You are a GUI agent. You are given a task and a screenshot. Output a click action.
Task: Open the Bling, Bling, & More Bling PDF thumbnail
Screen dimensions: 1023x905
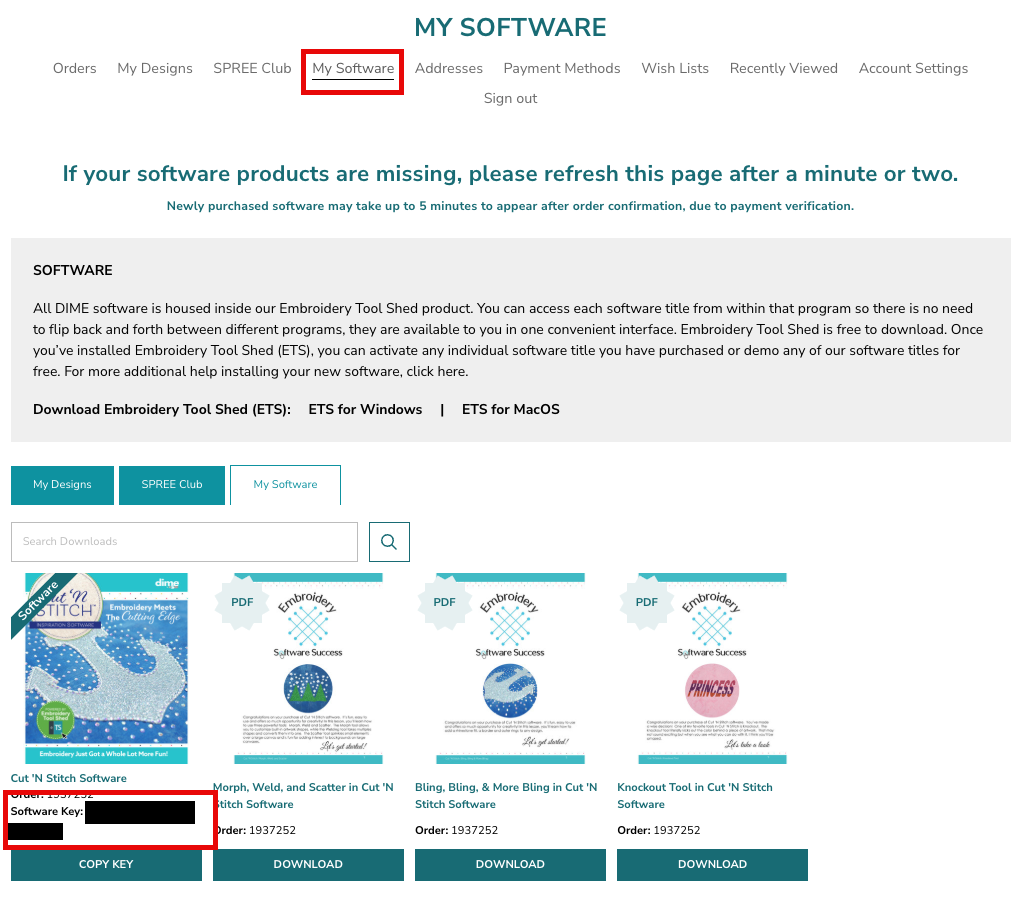510,668
